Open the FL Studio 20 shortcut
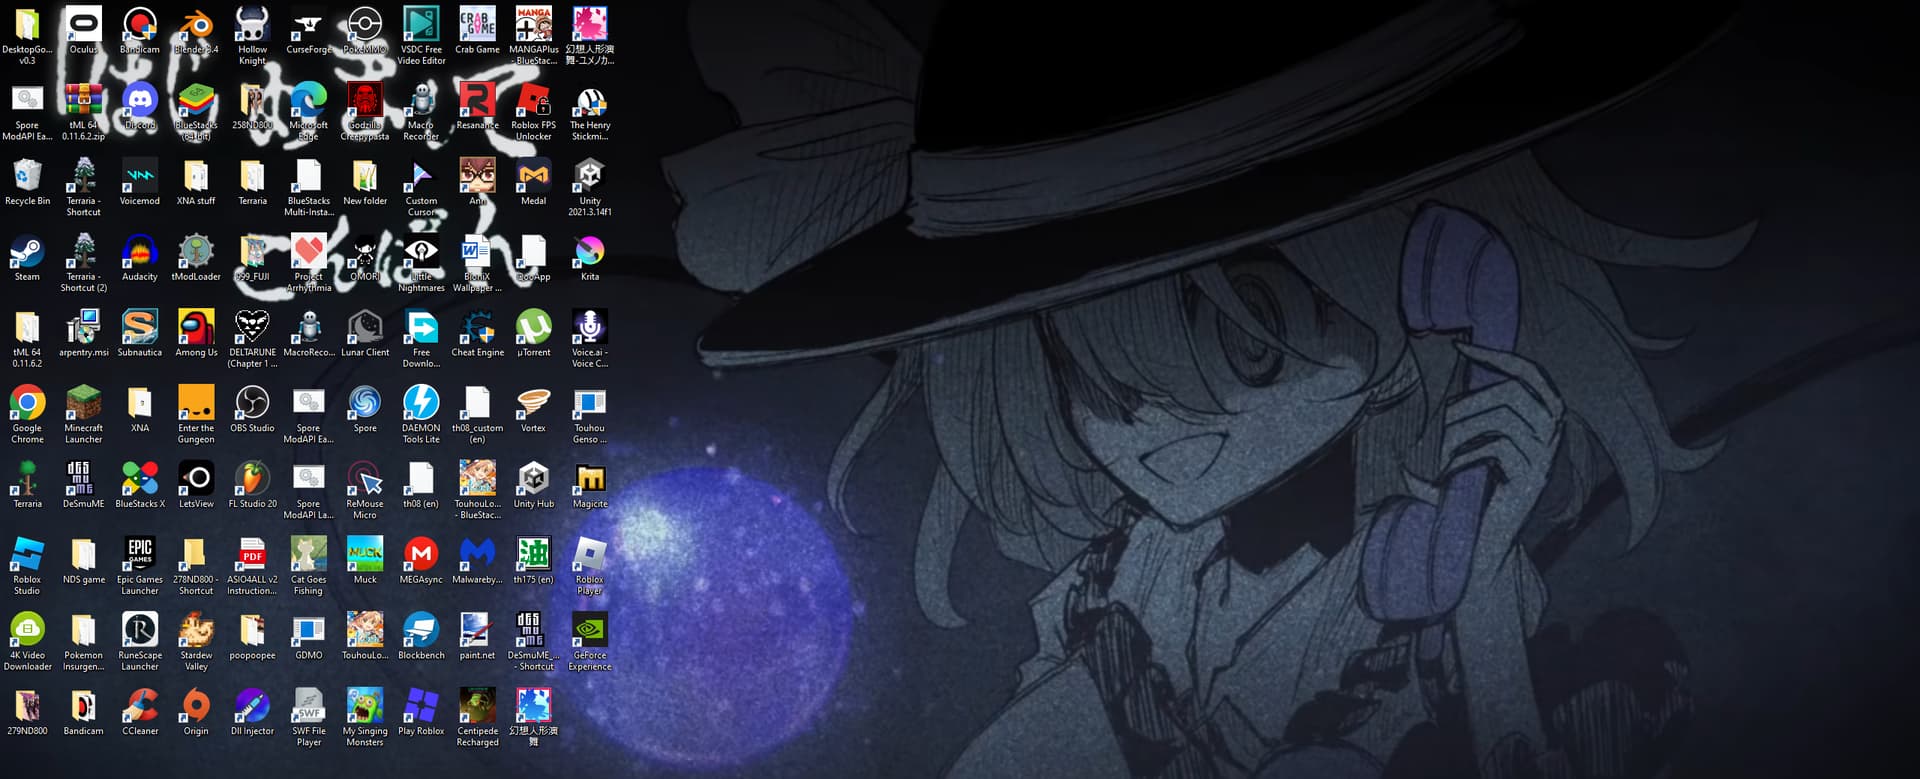Viewport: 1920px width, 779px height. 252,479
